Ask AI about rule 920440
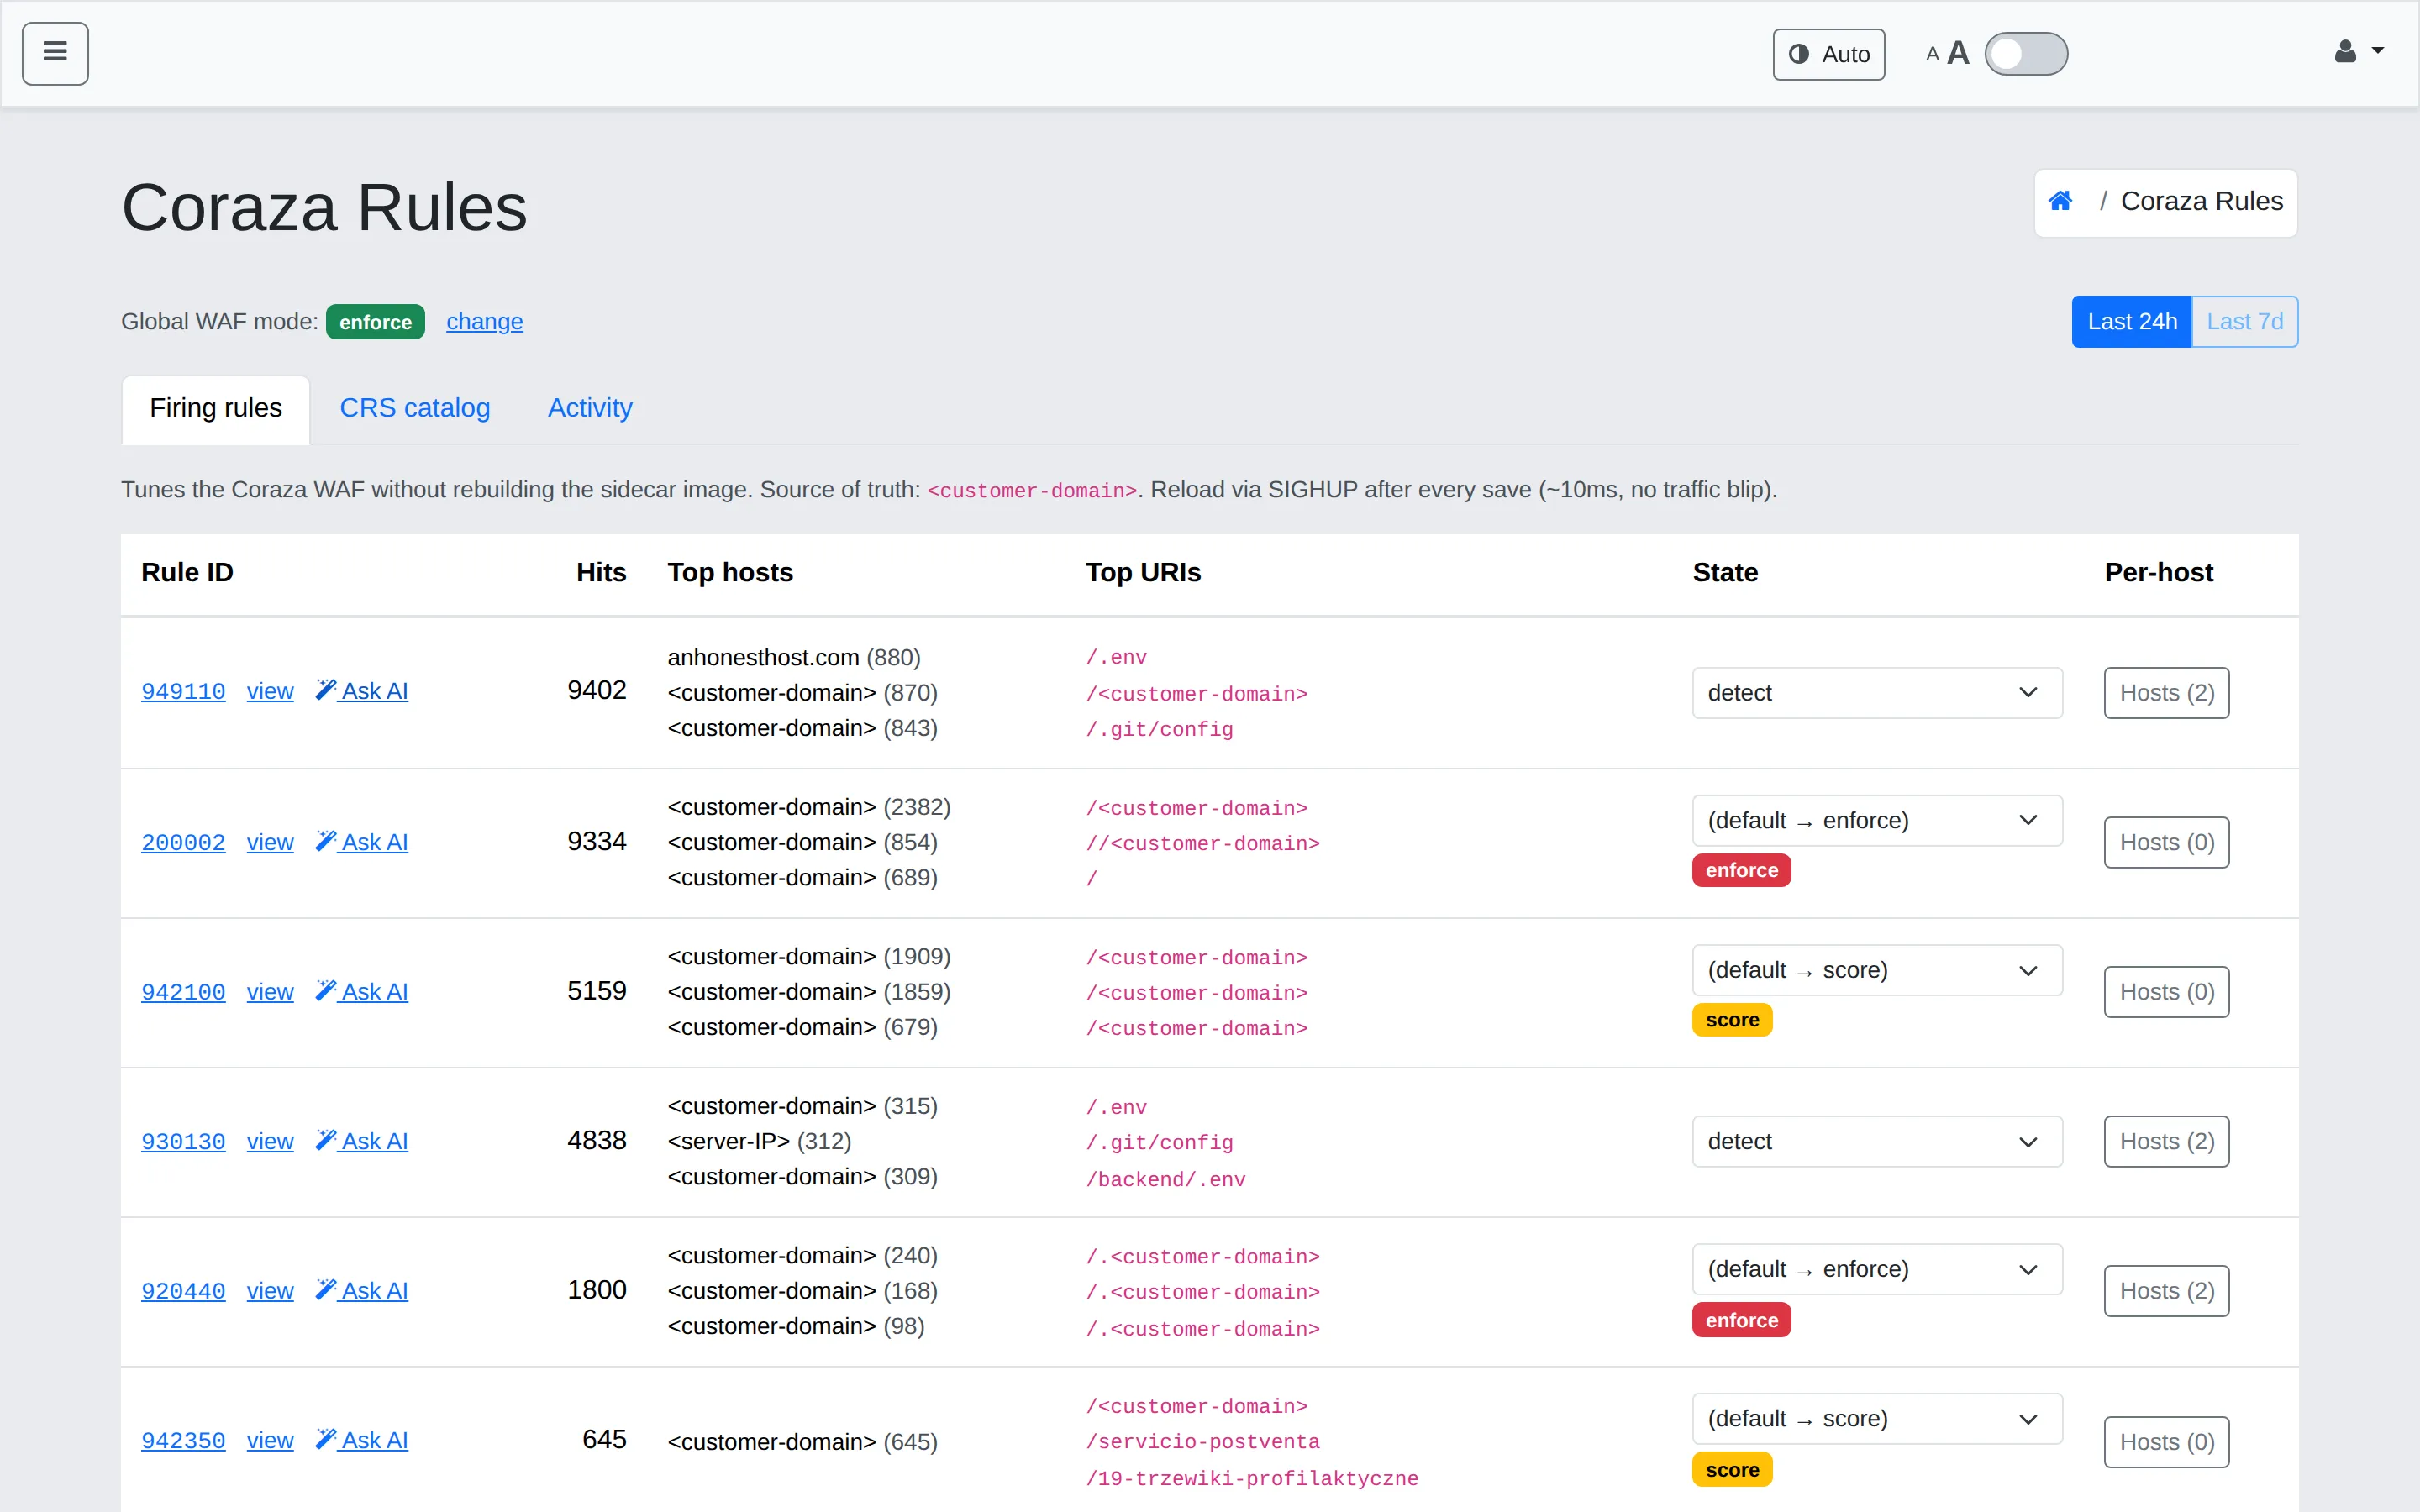The height and width of the screenshot is (1512, 2420). coord(362,1291)
